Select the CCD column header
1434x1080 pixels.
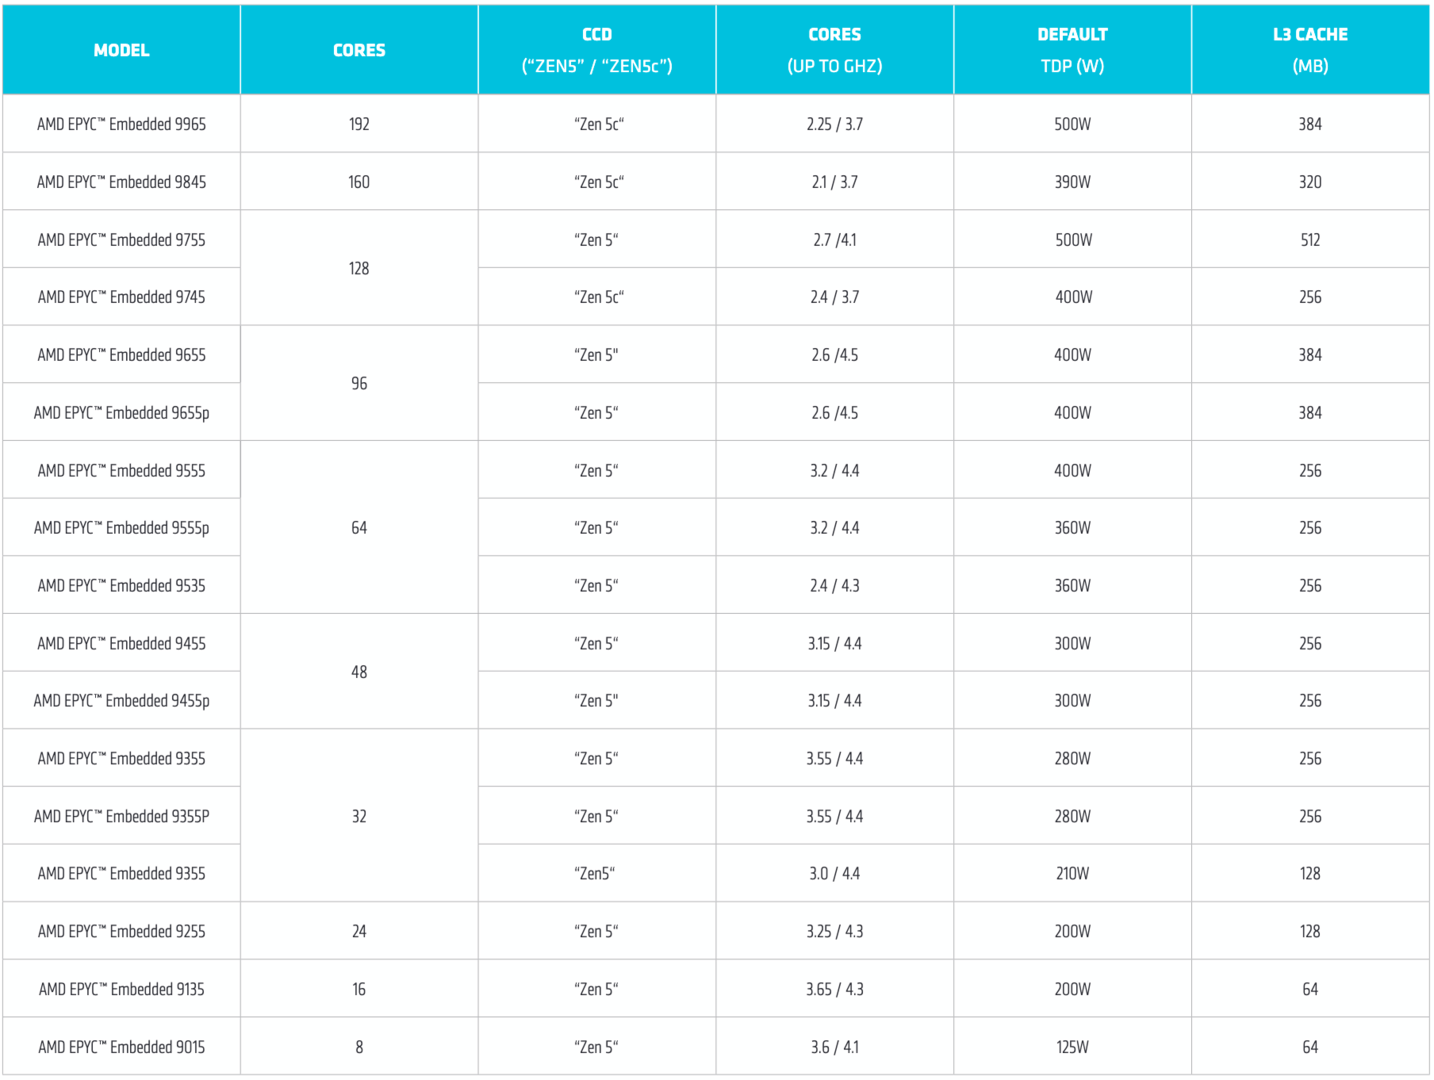[597, 50]
